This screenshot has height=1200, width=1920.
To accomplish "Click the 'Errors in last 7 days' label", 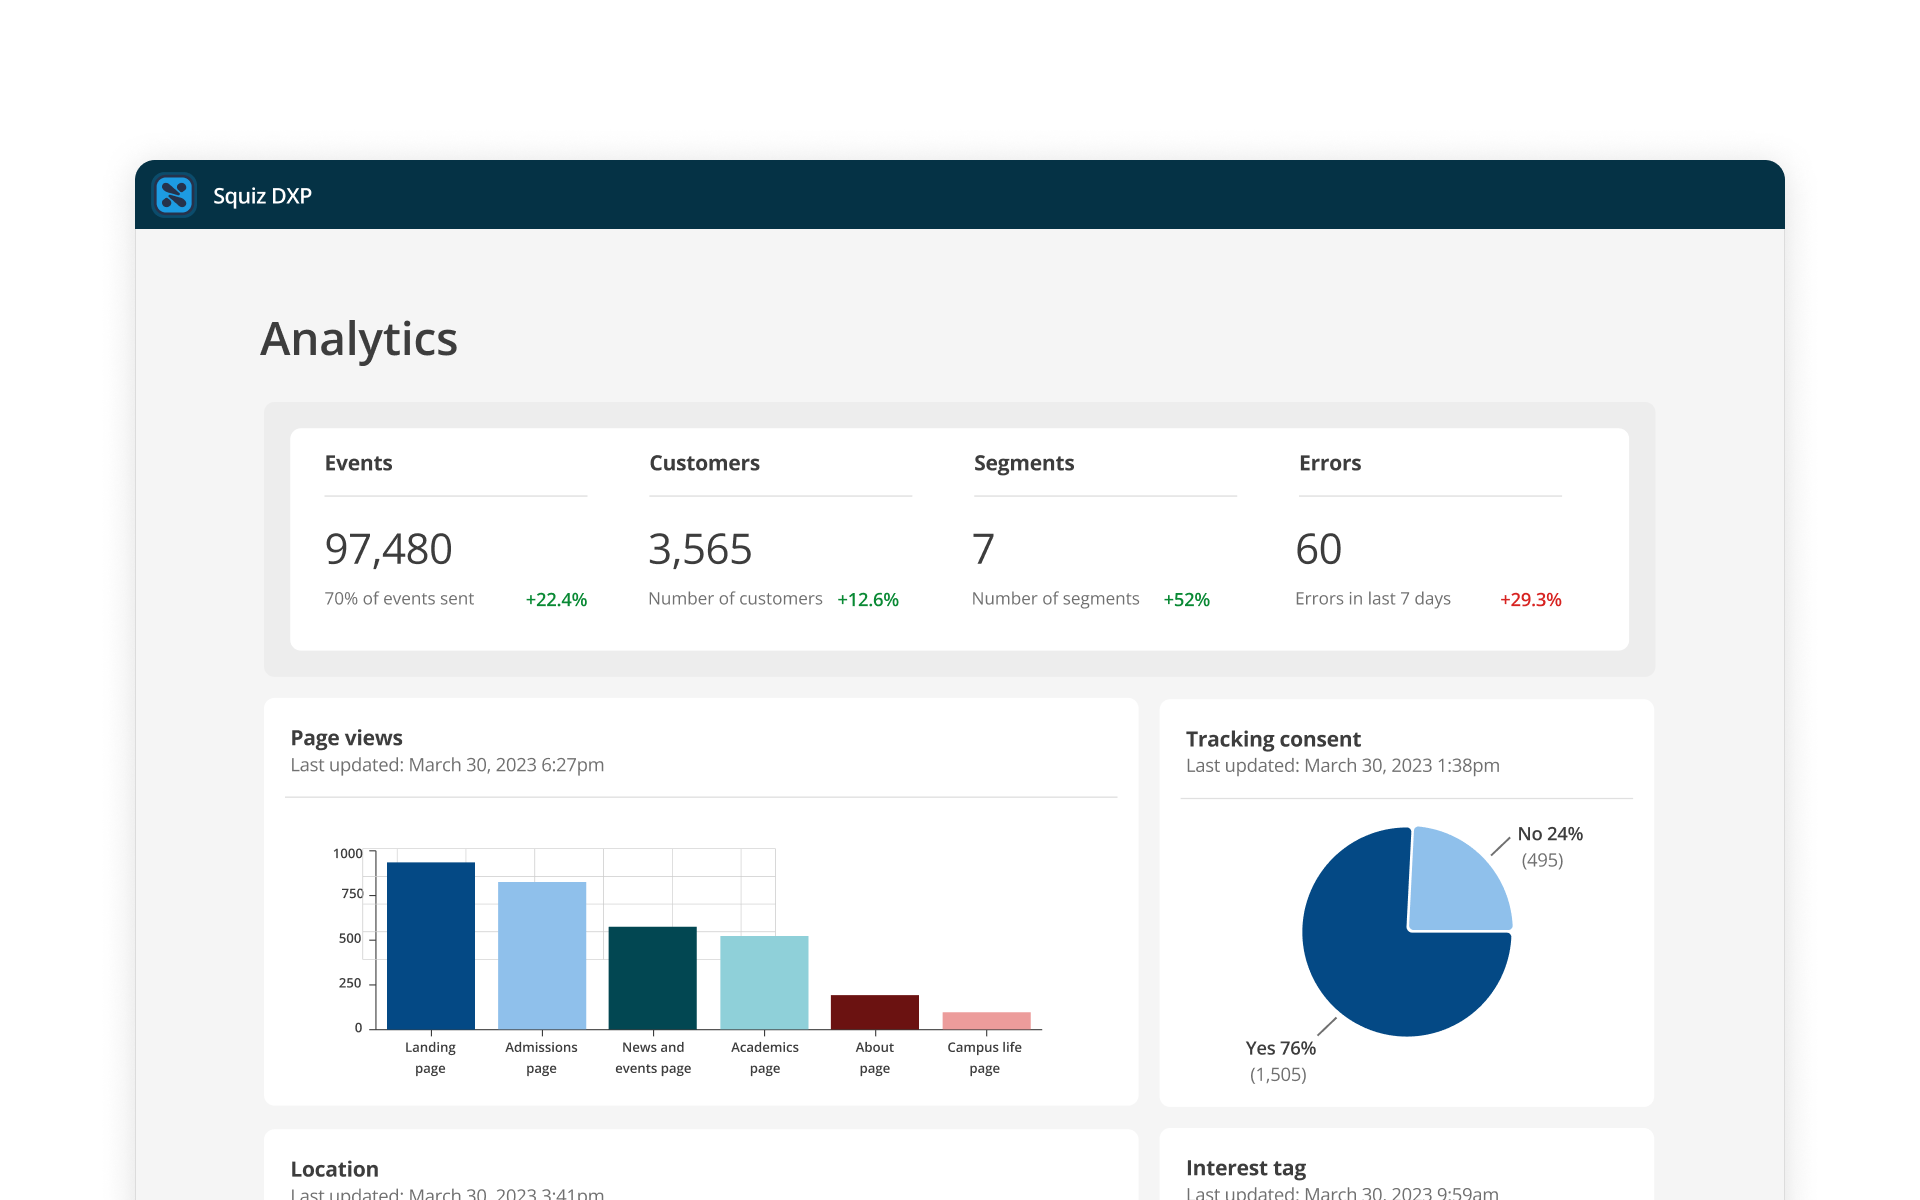I will 1373,598.
